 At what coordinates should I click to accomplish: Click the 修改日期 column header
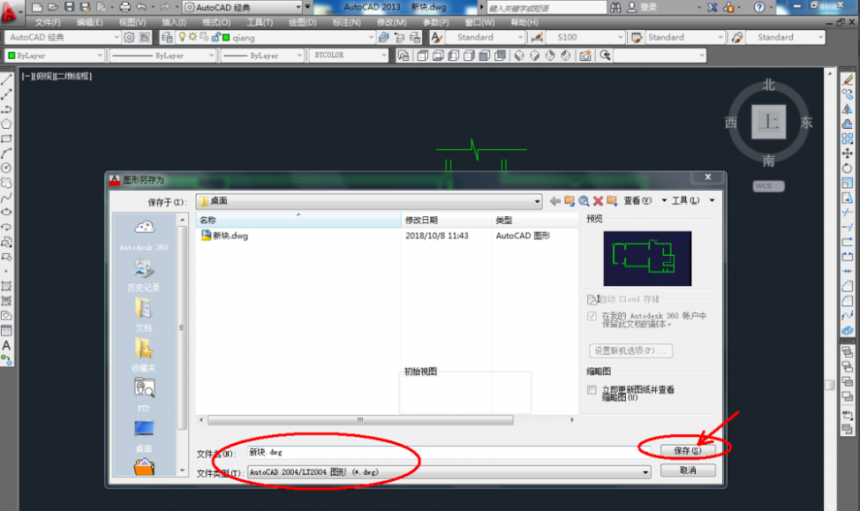click(x=446, y=220)
